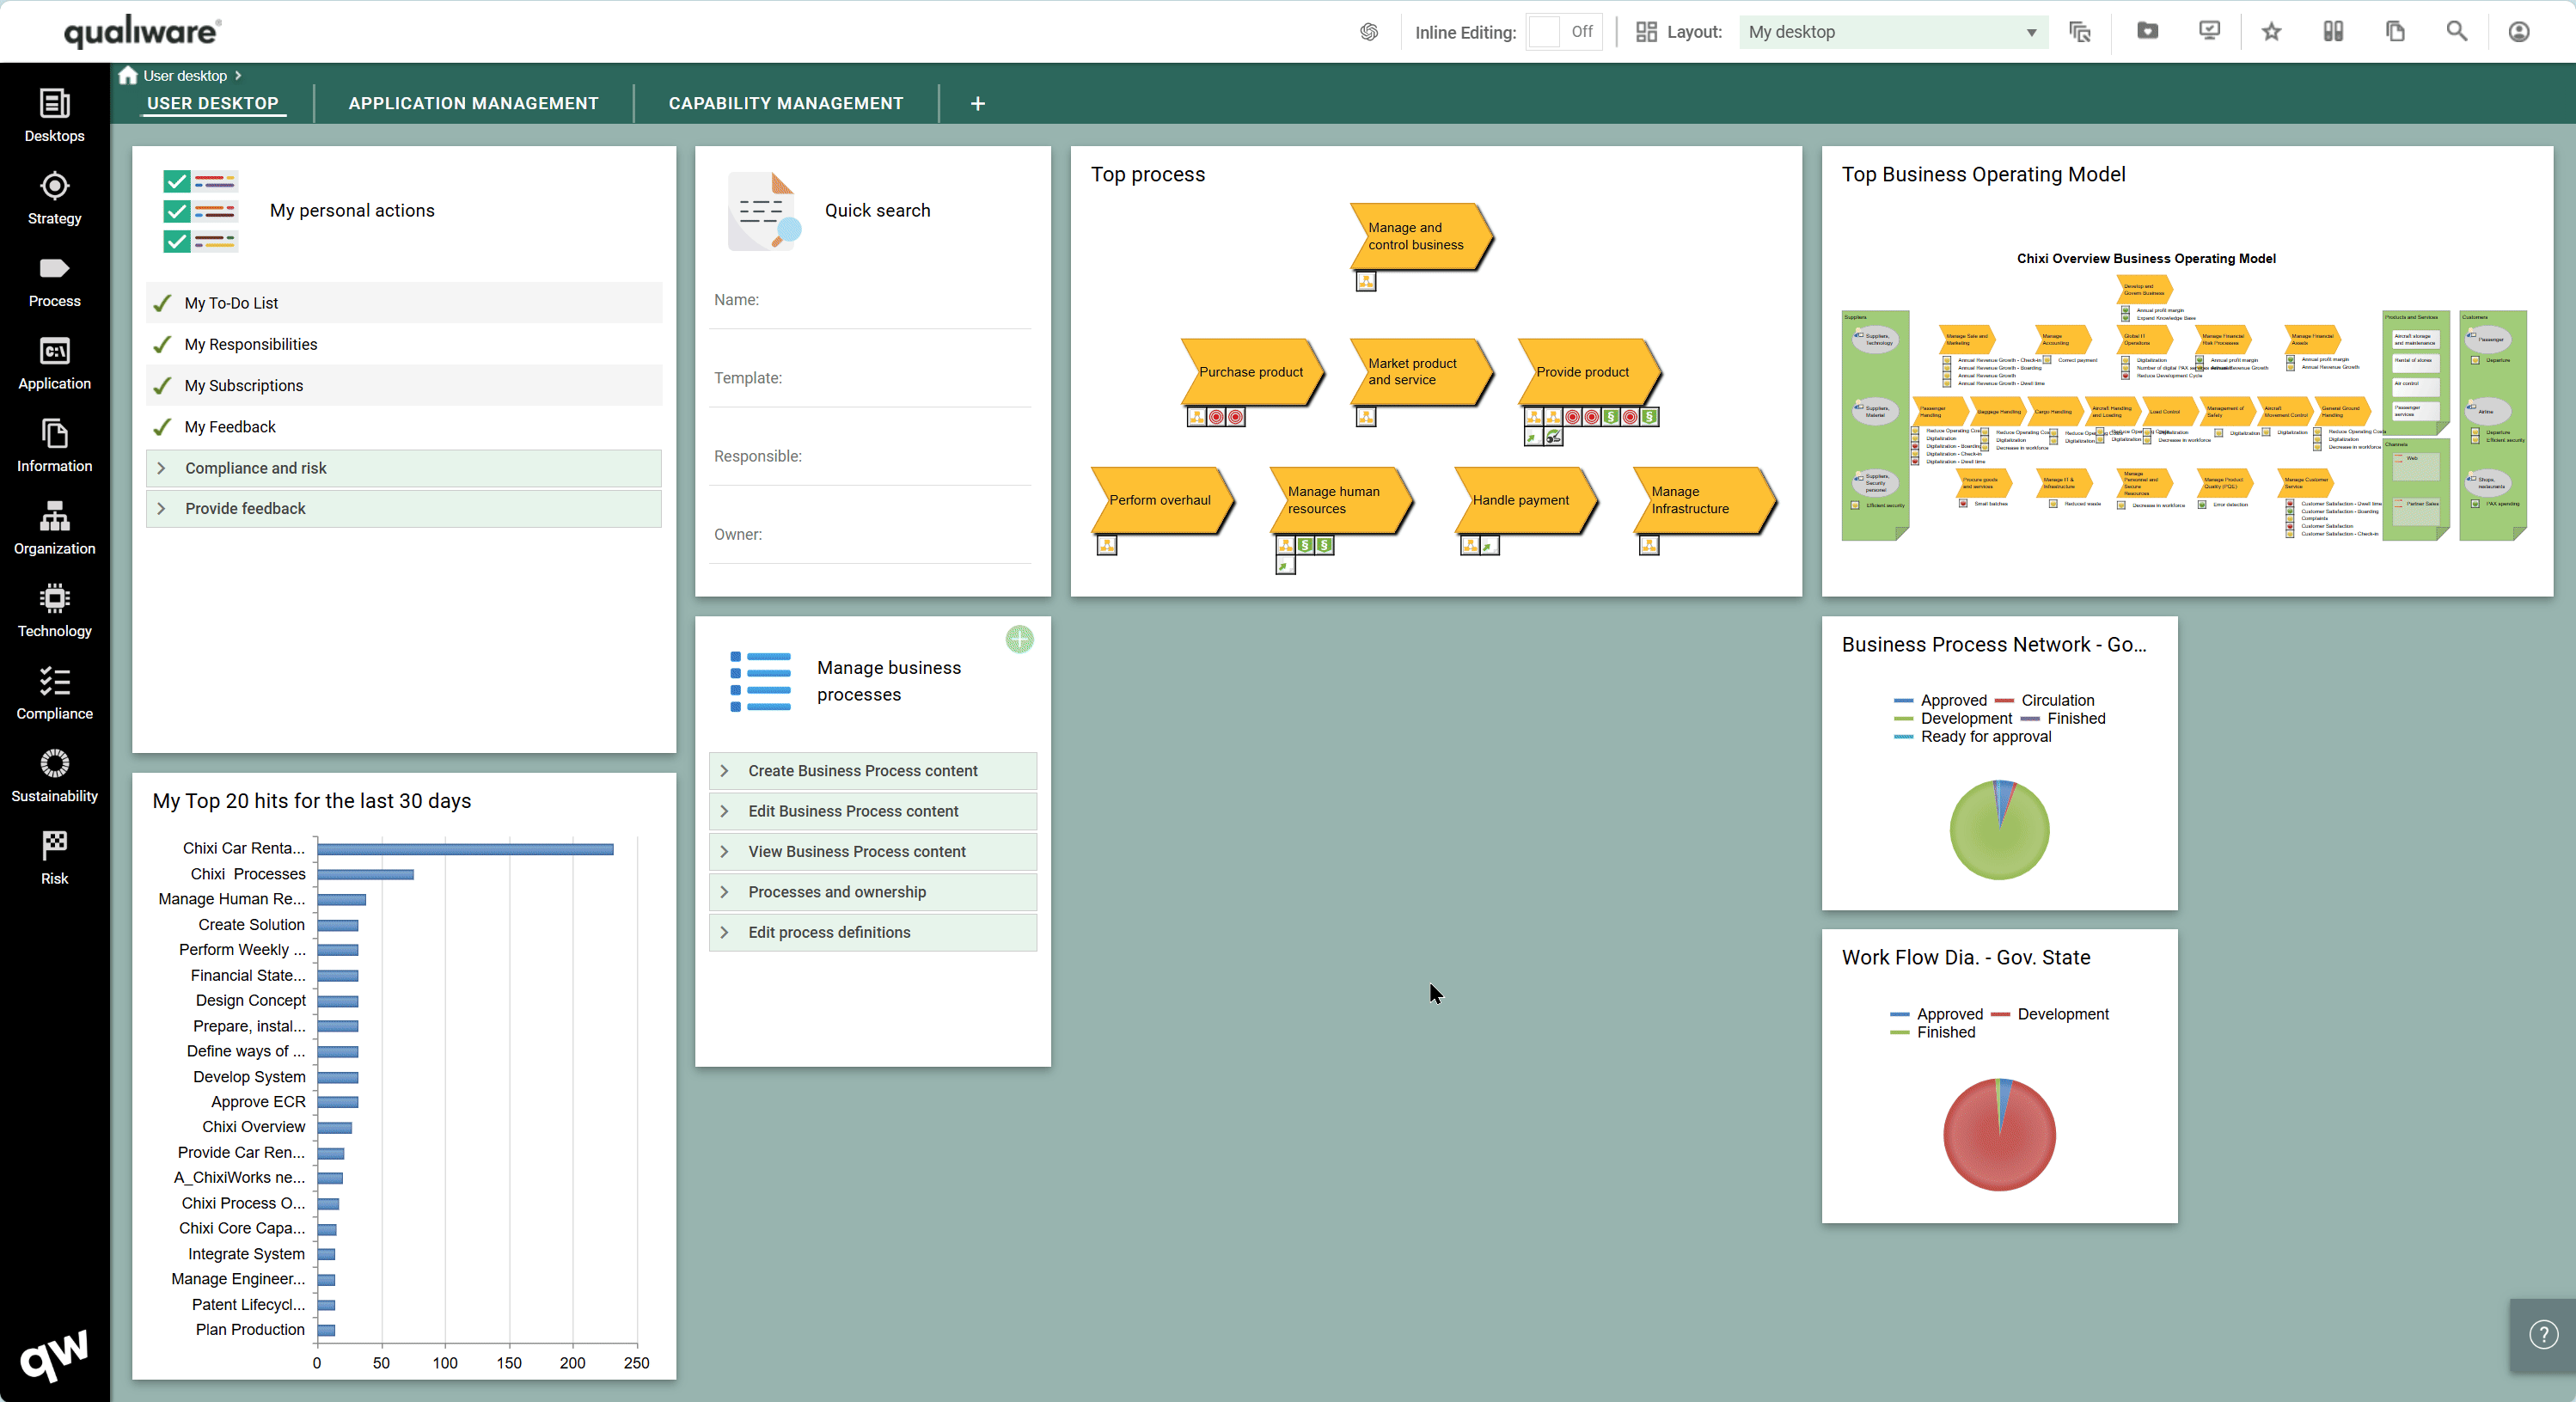Click the book/library icon in toolbar
Image resolution: width=2576 pixels, height=1402 pixels.
coord(2333,31)
